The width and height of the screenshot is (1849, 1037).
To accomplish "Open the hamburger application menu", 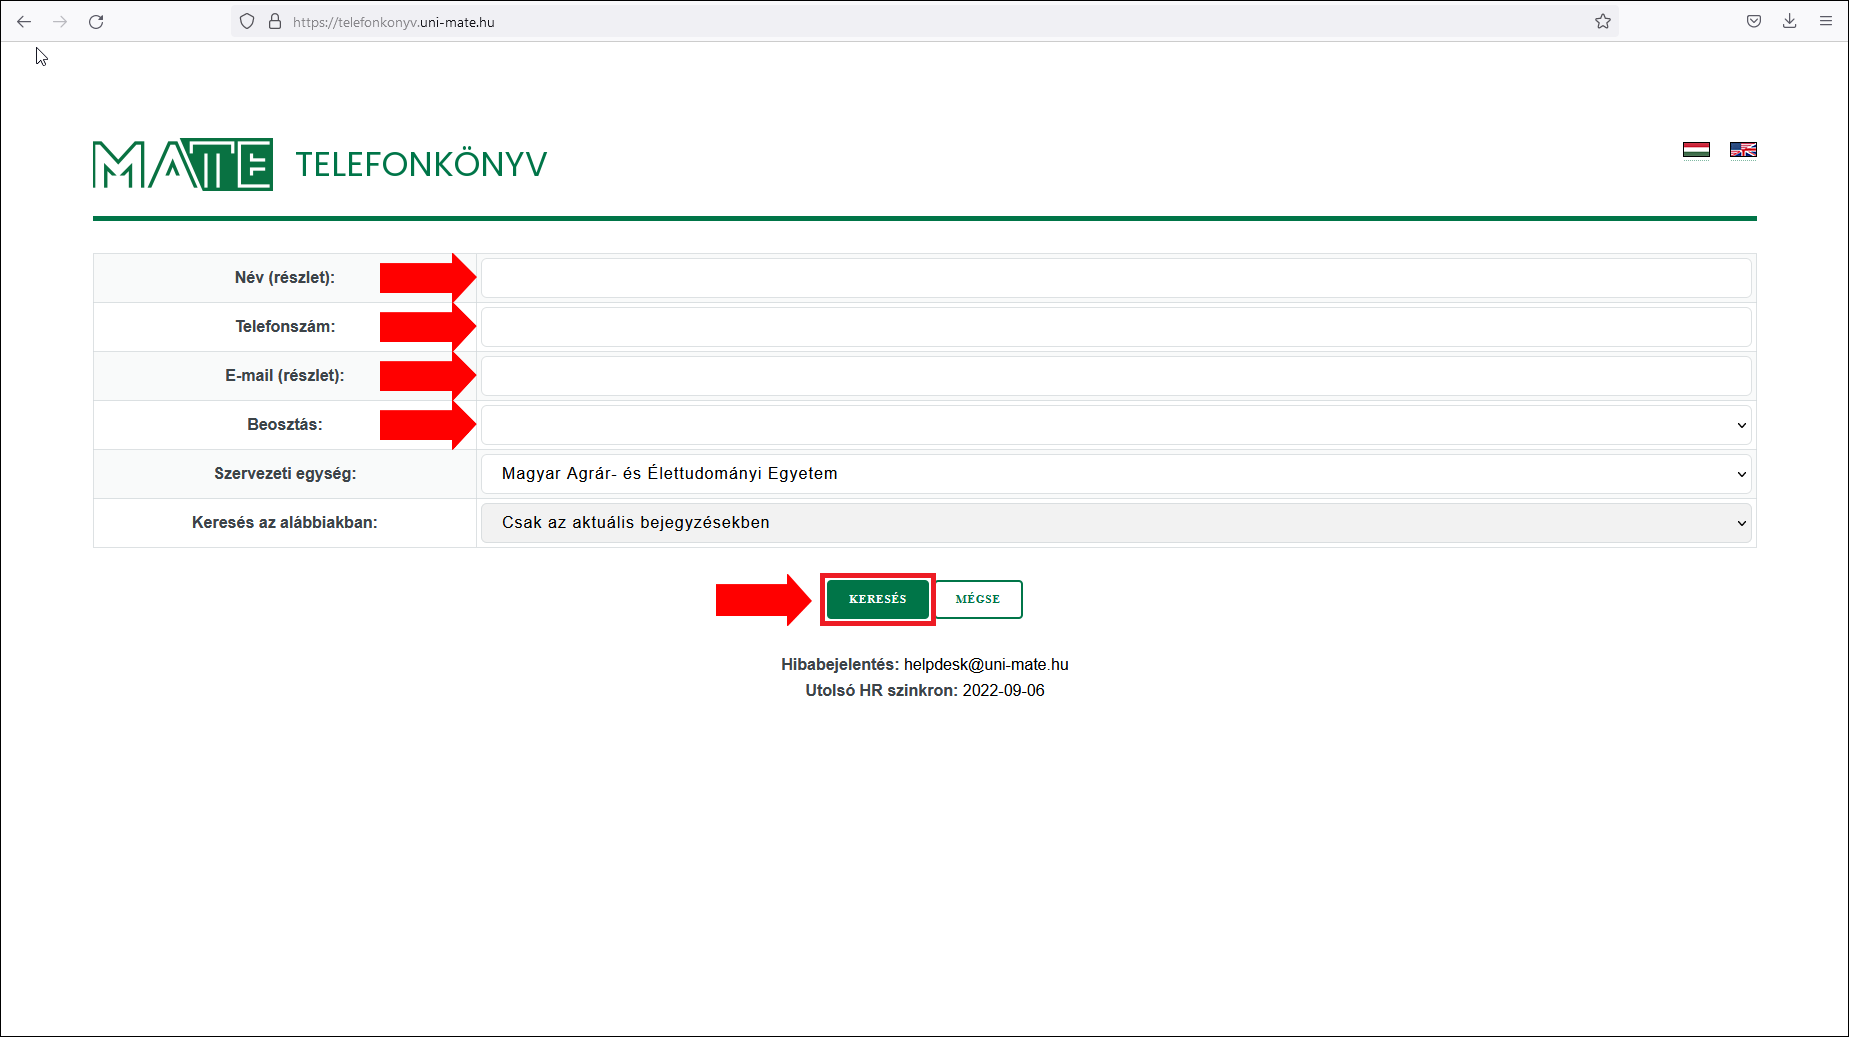I will (1826, 21).
